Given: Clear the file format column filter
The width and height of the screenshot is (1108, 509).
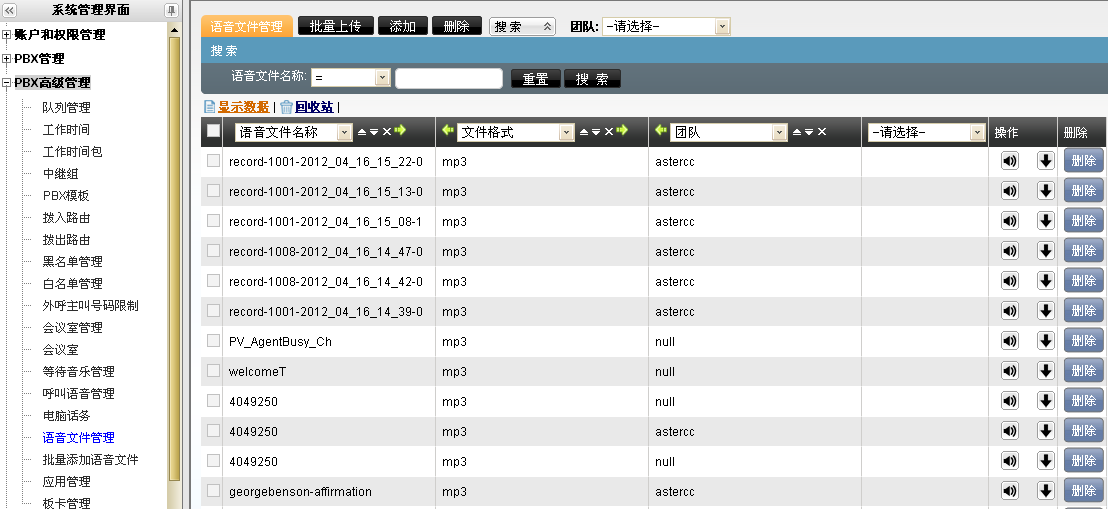Looking at the screenshot, I should (x=608, y=132).
